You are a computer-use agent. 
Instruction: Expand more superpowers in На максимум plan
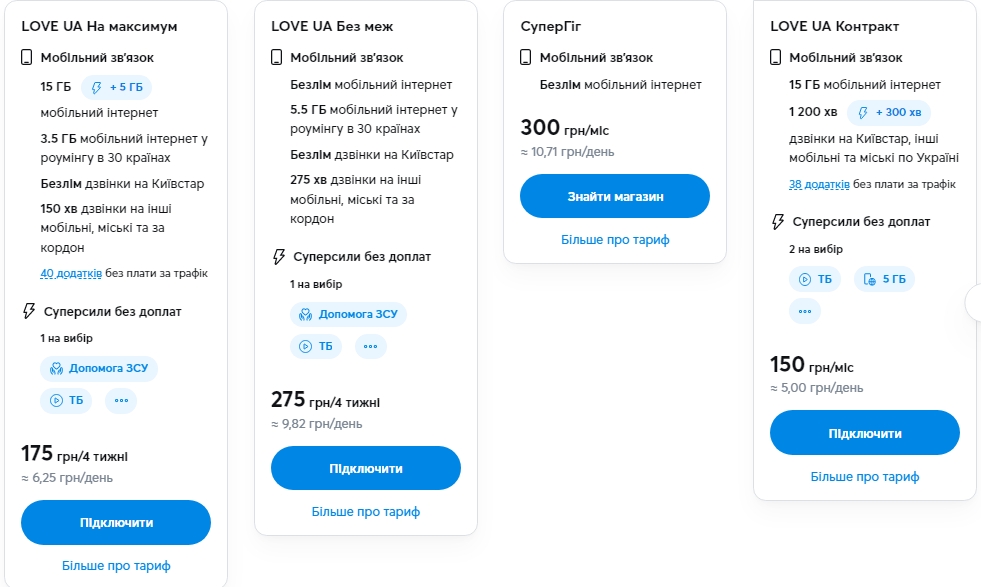tap(121, 400)
